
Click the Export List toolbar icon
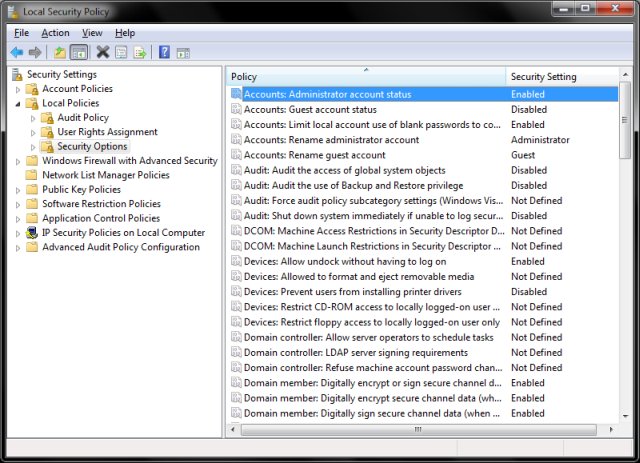click(x=140, y=52)
